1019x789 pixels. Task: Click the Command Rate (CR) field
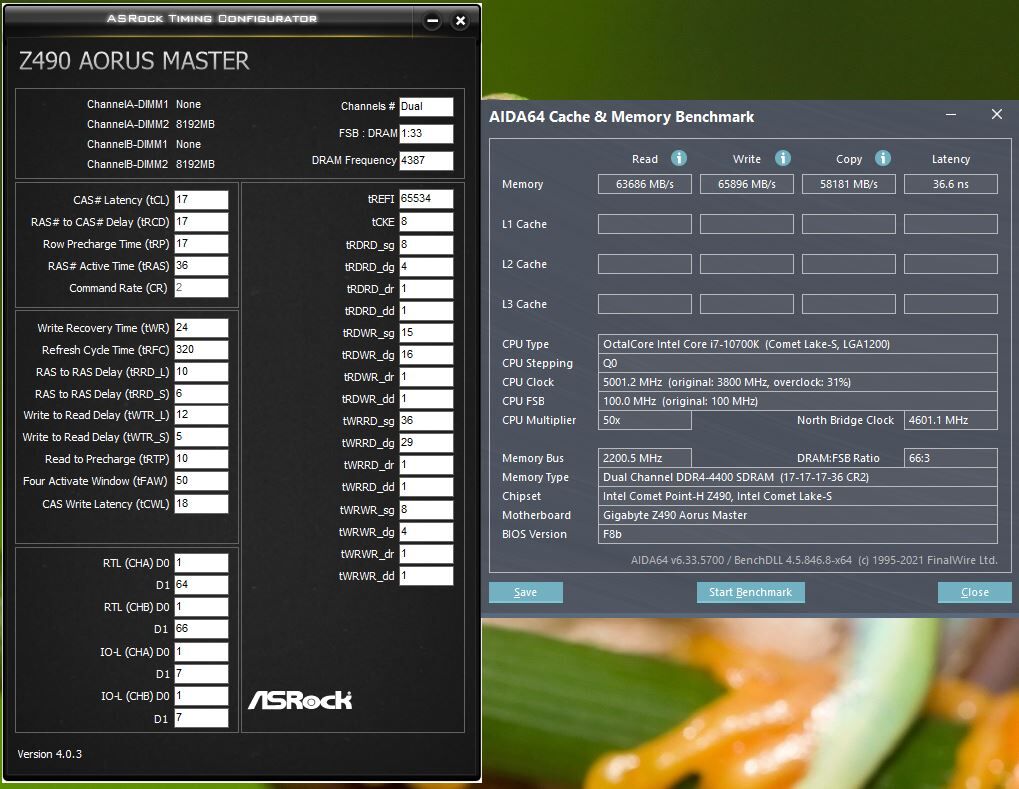coord(201,288)
